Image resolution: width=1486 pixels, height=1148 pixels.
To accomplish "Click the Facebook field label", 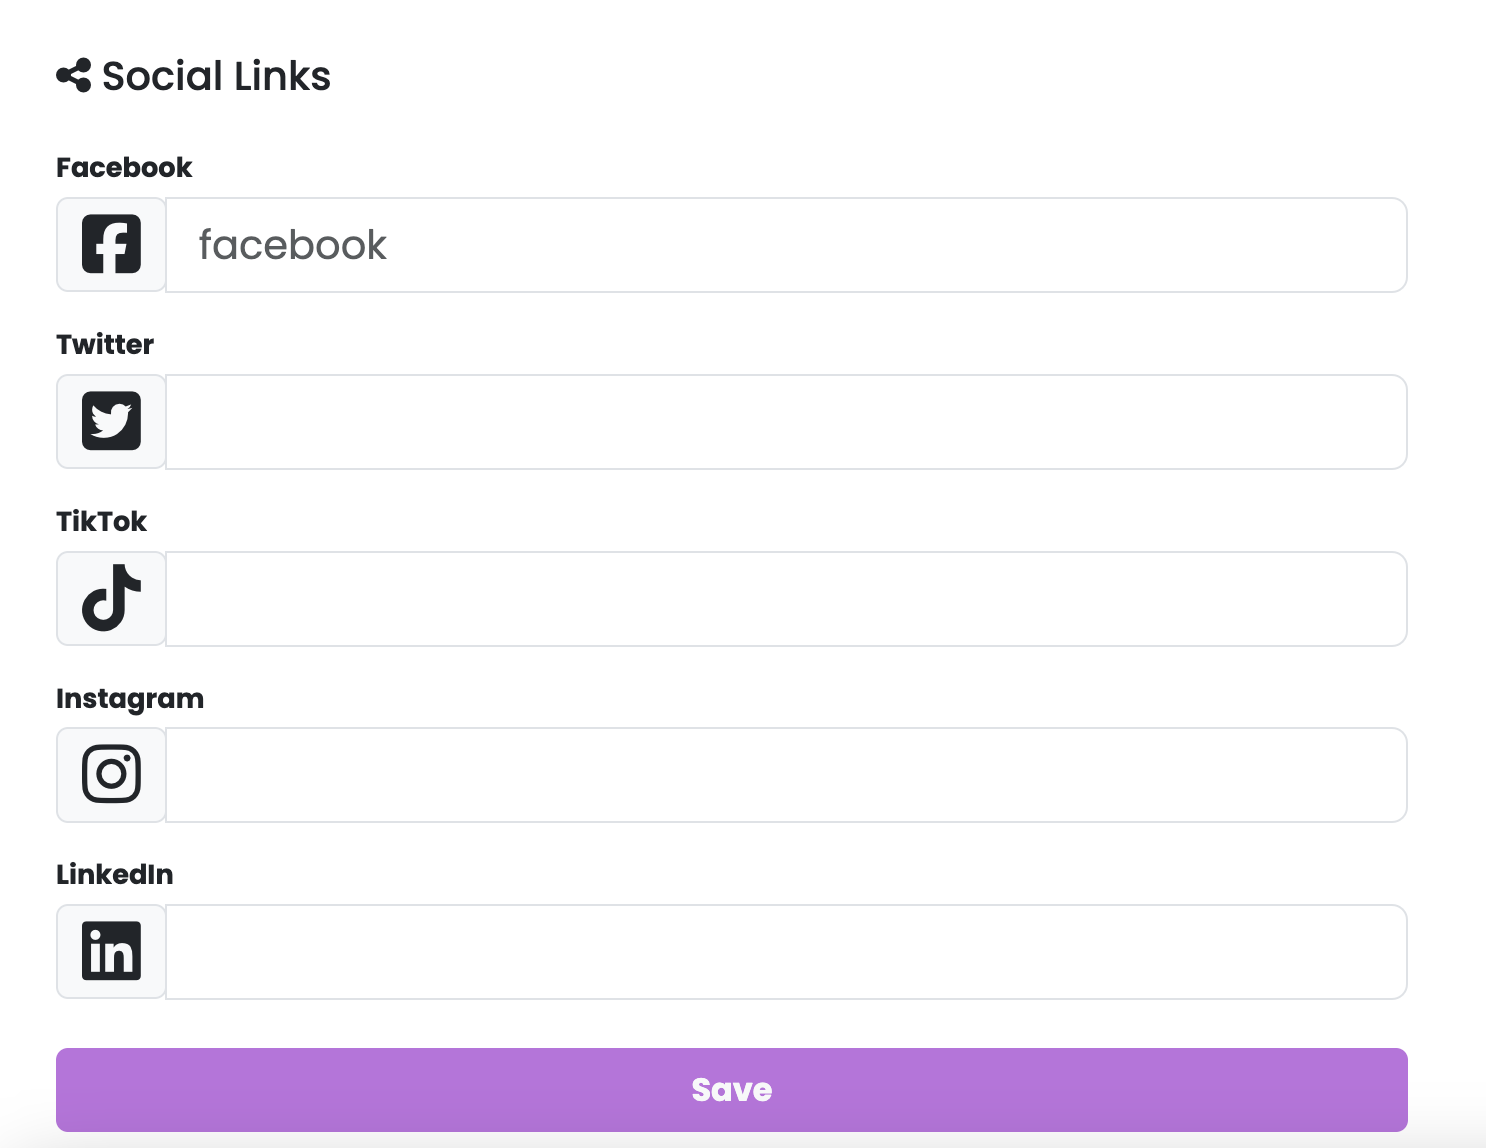I will (124, 167).
